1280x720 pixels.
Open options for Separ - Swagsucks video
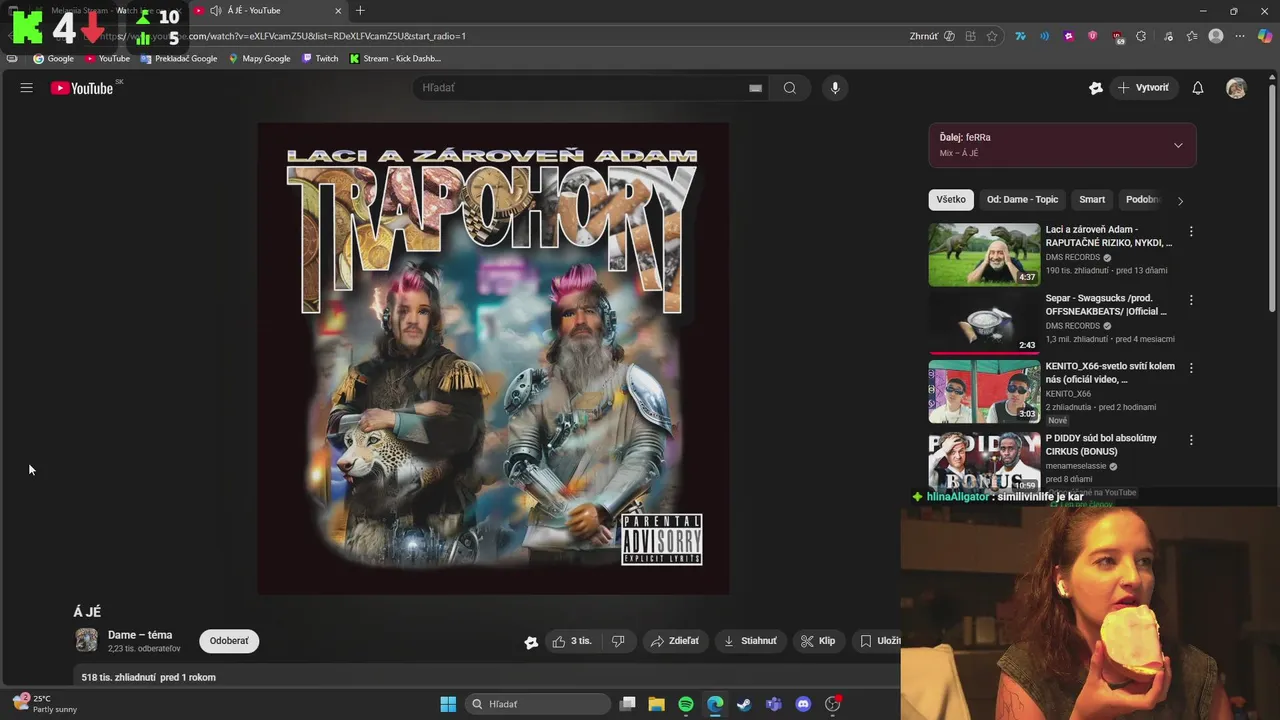tap(1190, 299)
